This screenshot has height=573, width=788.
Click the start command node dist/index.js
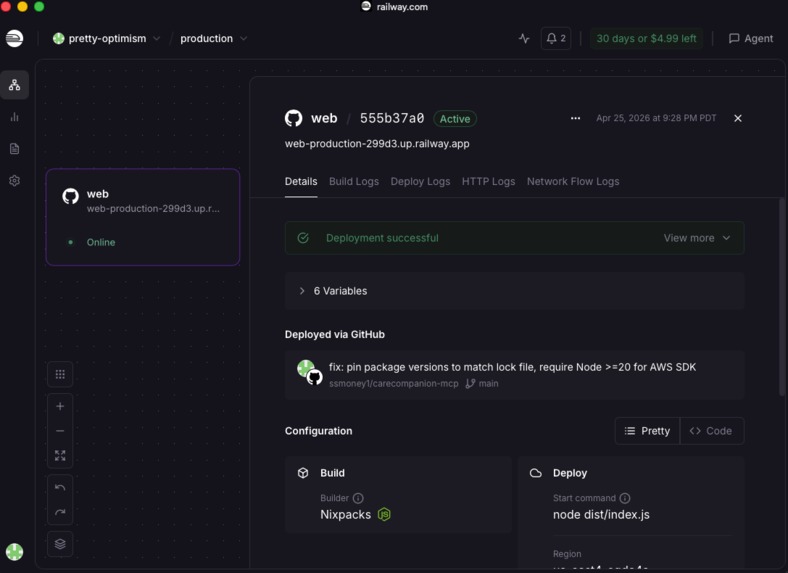click(601, 515)
